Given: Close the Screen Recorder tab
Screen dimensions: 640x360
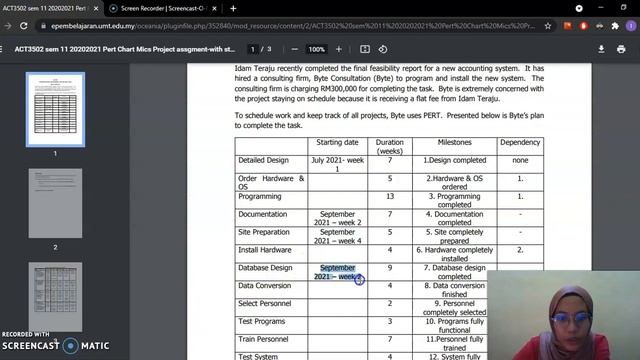Looking at the screenshot, I should (x=214, y=8).
